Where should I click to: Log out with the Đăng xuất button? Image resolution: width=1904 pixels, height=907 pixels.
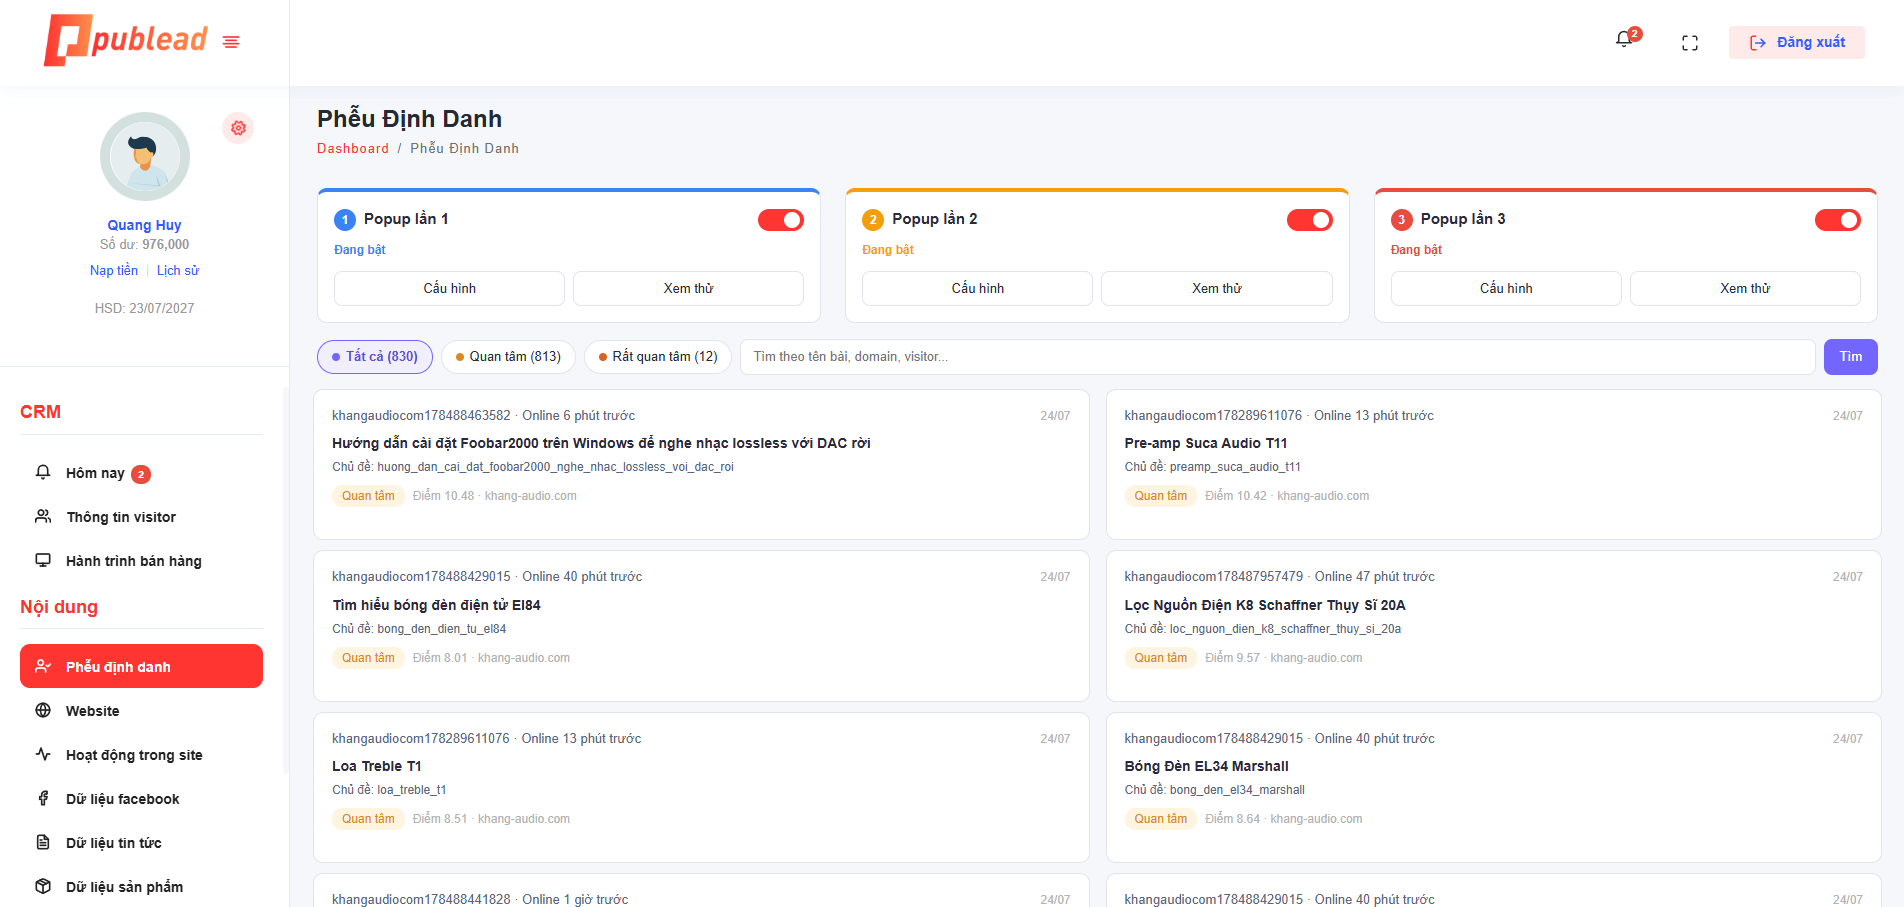(1797, 42)
